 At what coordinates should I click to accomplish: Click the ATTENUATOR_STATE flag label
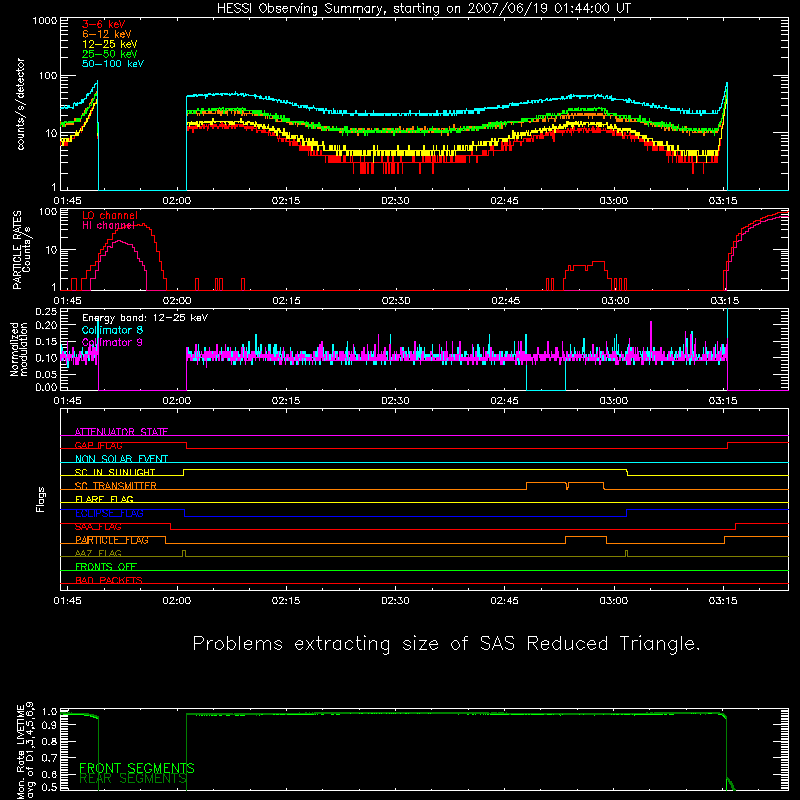pyautogui.click(x=121, y=432)
